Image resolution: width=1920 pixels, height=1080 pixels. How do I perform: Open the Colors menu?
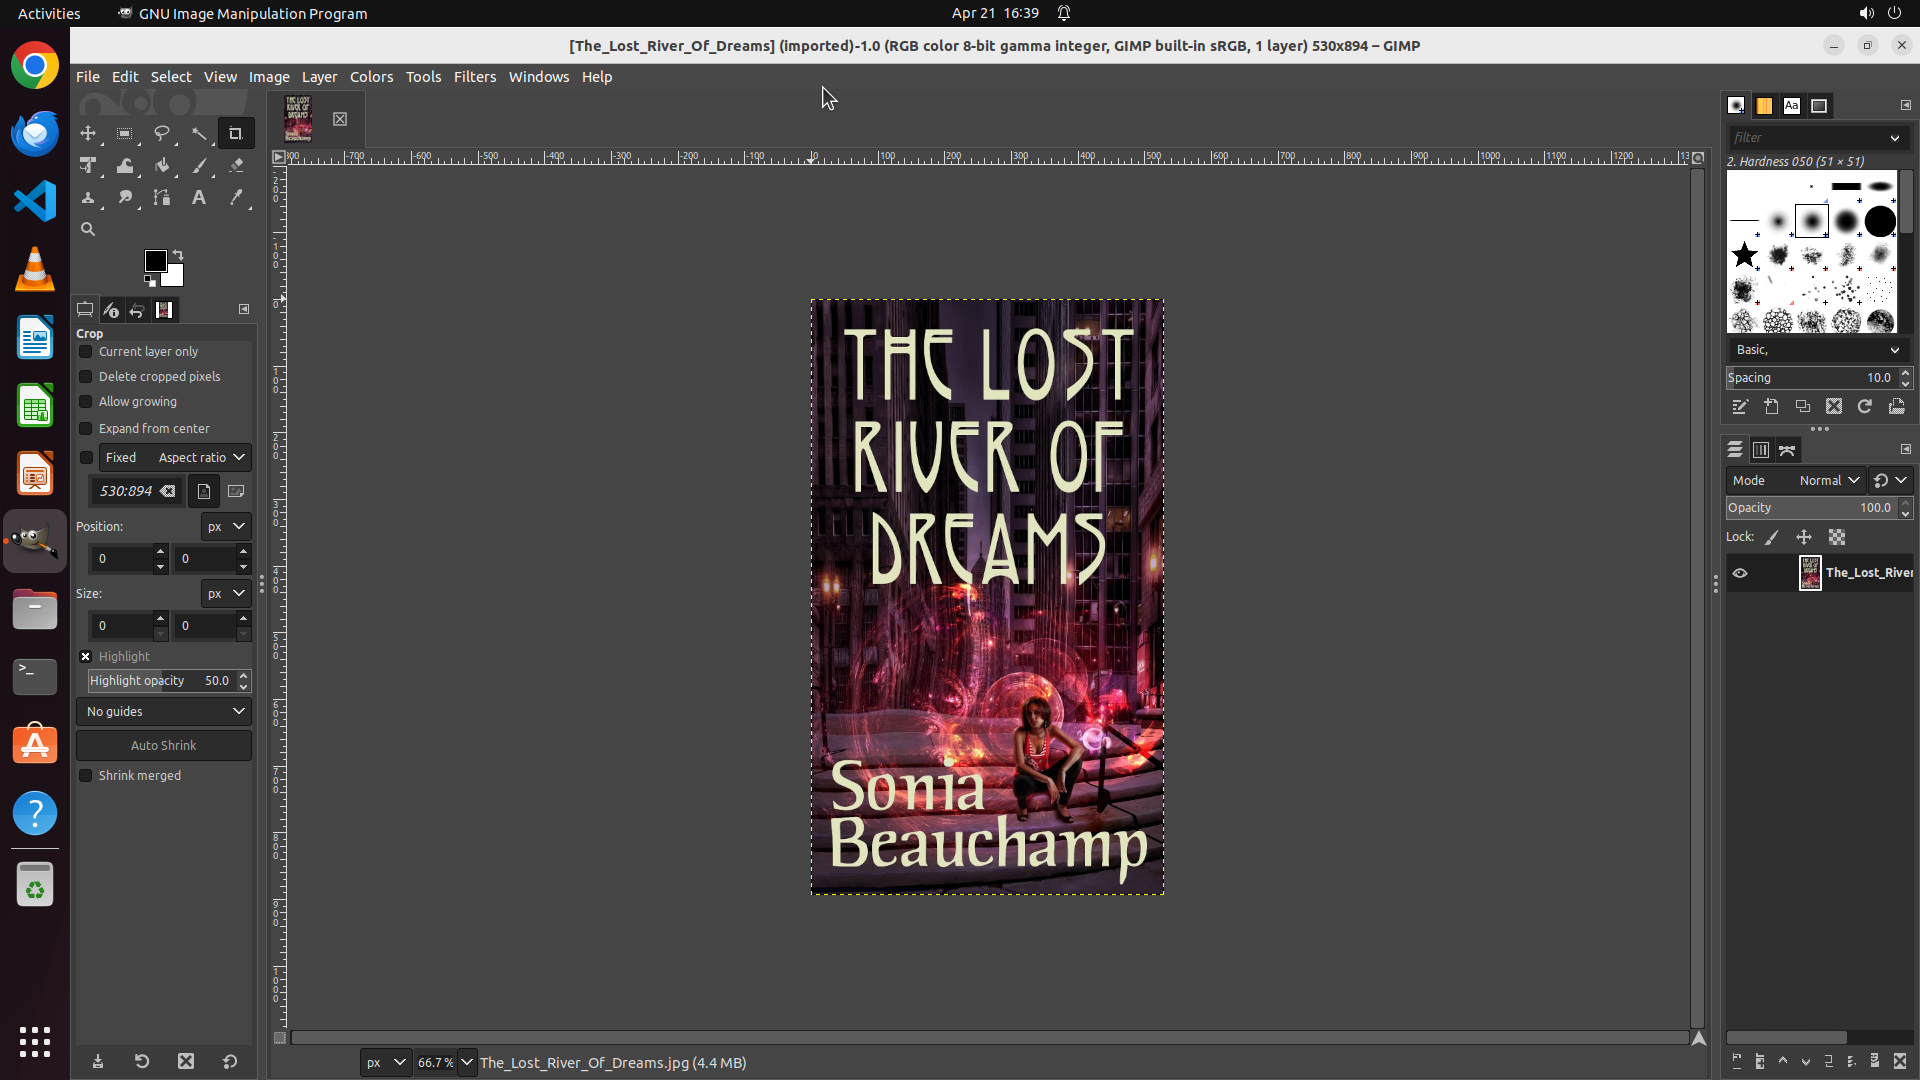coord(371,77)
